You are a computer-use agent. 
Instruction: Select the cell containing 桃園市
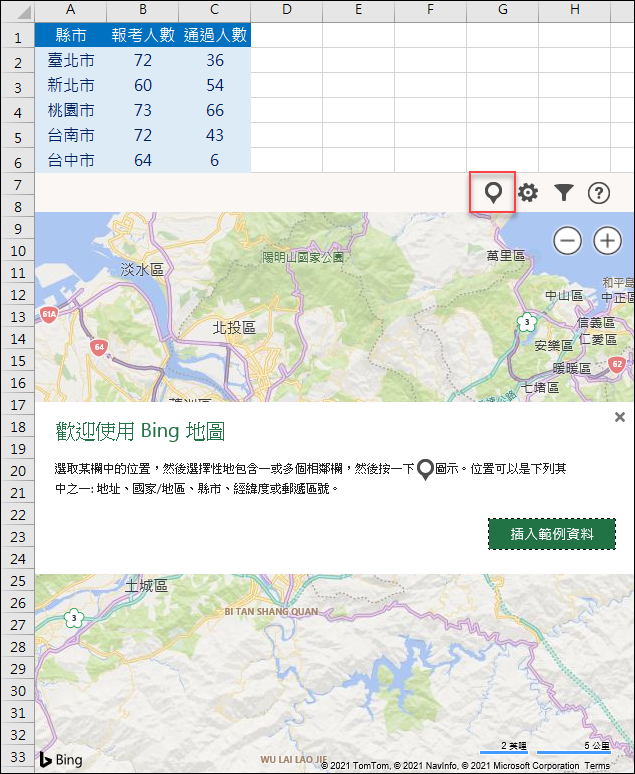tap(71, 110)
